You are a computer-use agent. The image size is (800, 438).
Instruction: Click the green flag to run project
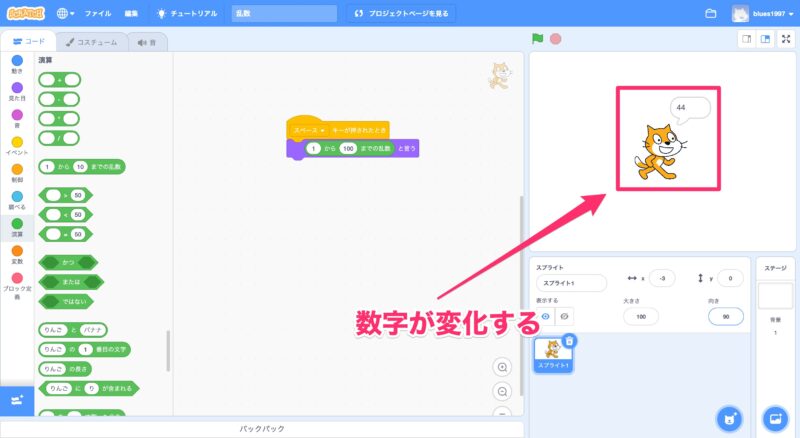click(538, 39)
